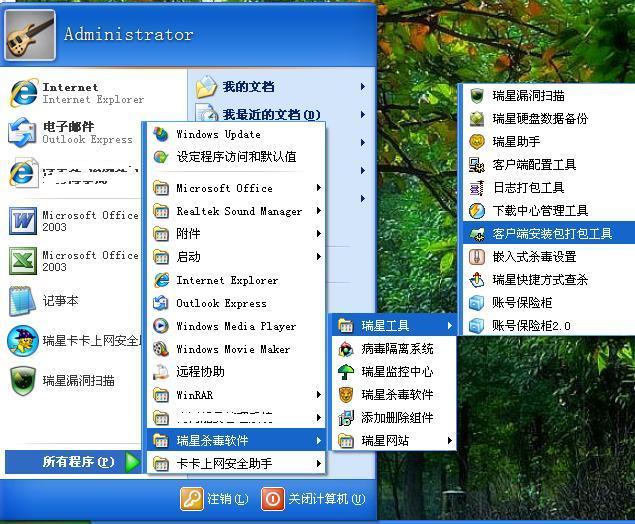Launch the 瑞星监控中心 green umbrella icon

pos(346,372)
